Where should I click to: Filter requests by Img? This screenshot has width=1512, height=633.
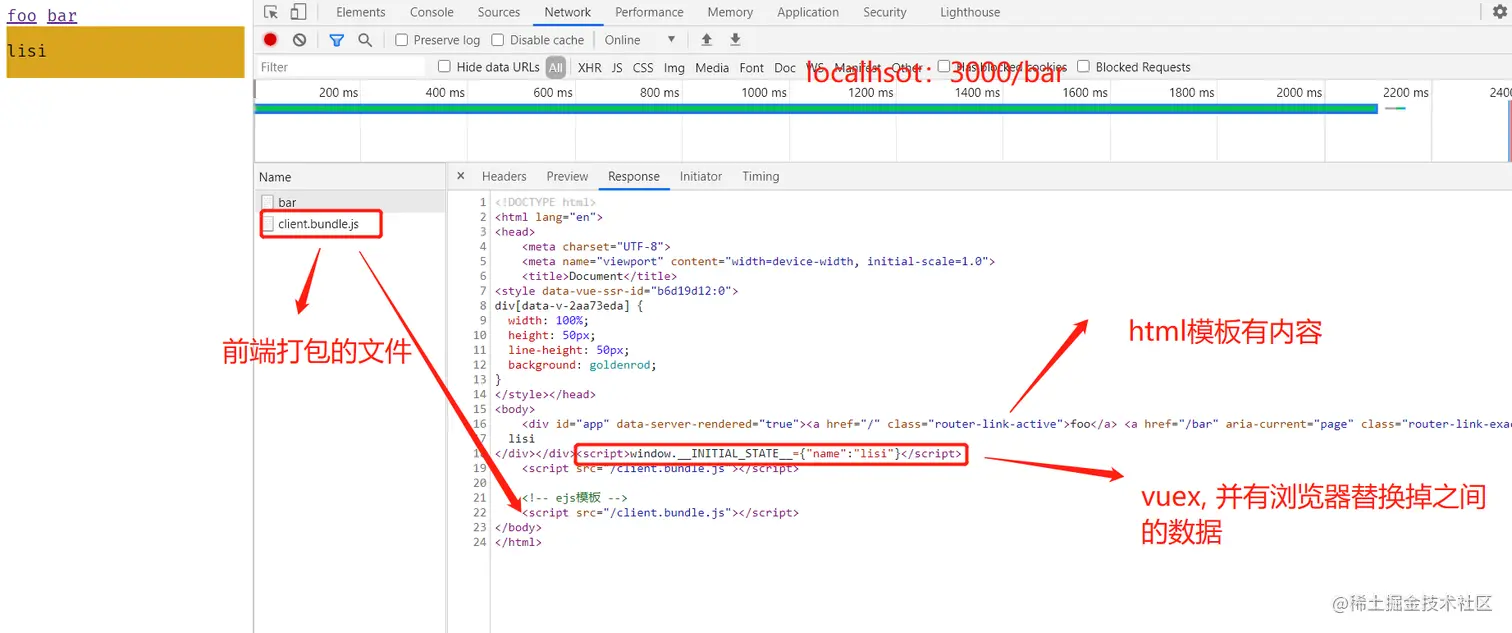click(675, 67)
